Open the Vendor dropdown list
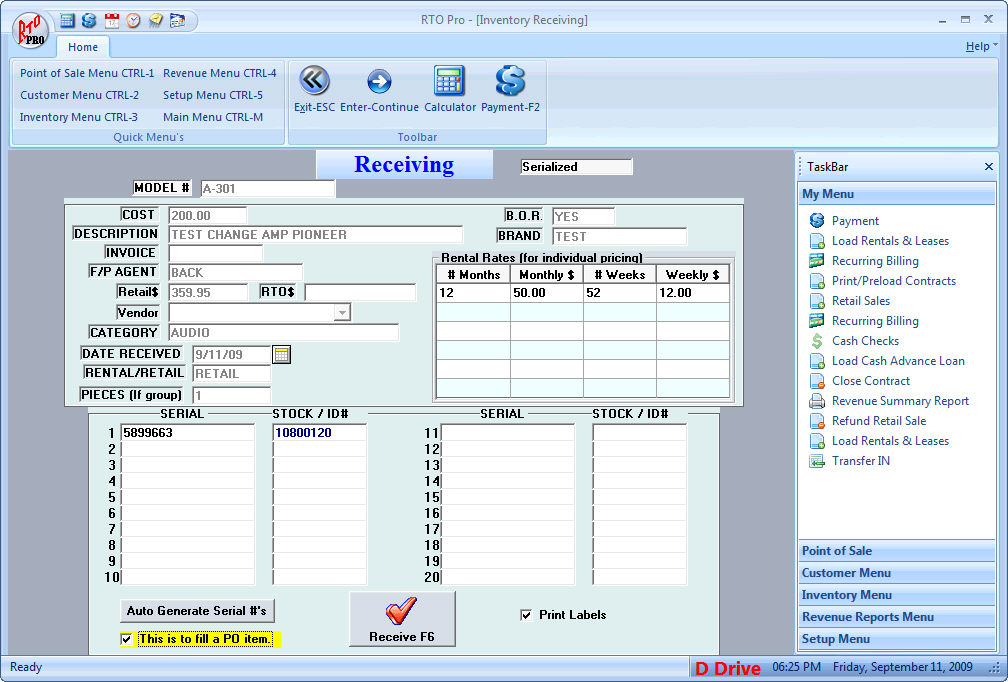This screenshot has width=1008, height=682. point(342,313)
